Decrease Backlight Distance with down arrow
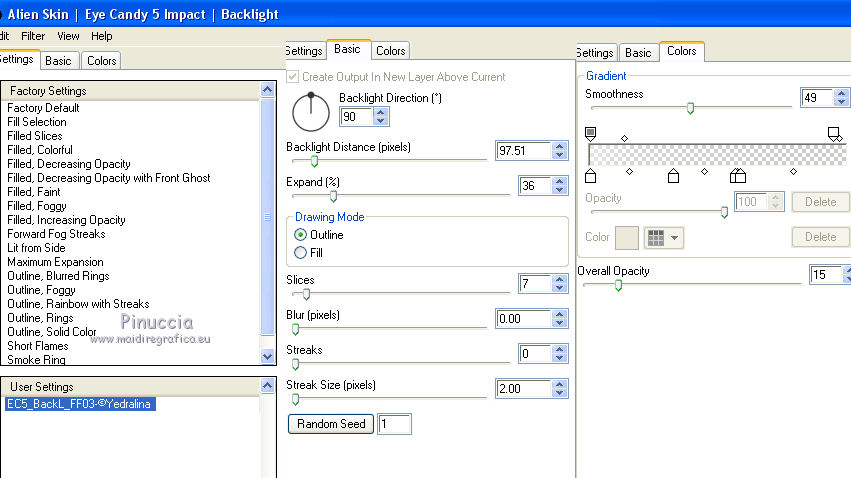This screenshot has width=851, height=478. coord(560,155)
